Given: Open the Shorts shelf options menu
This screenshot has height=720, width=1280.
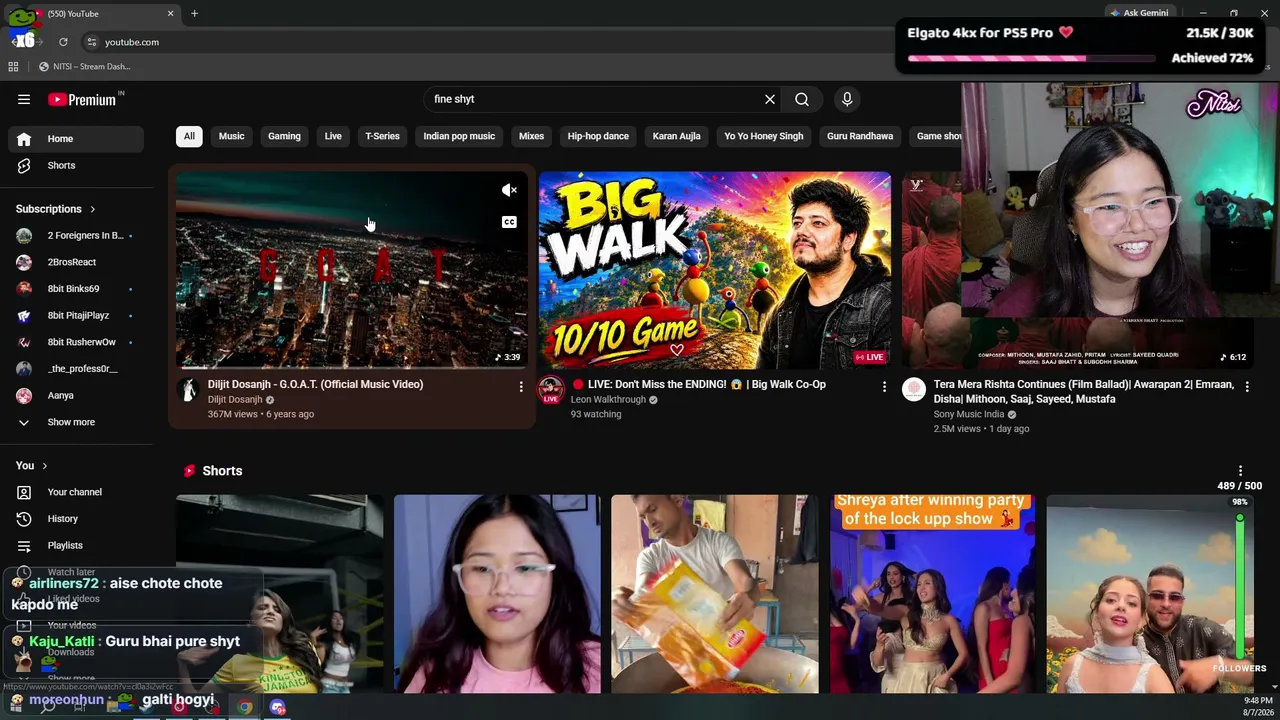Looking at the screenshot, I should [1240, 471].
